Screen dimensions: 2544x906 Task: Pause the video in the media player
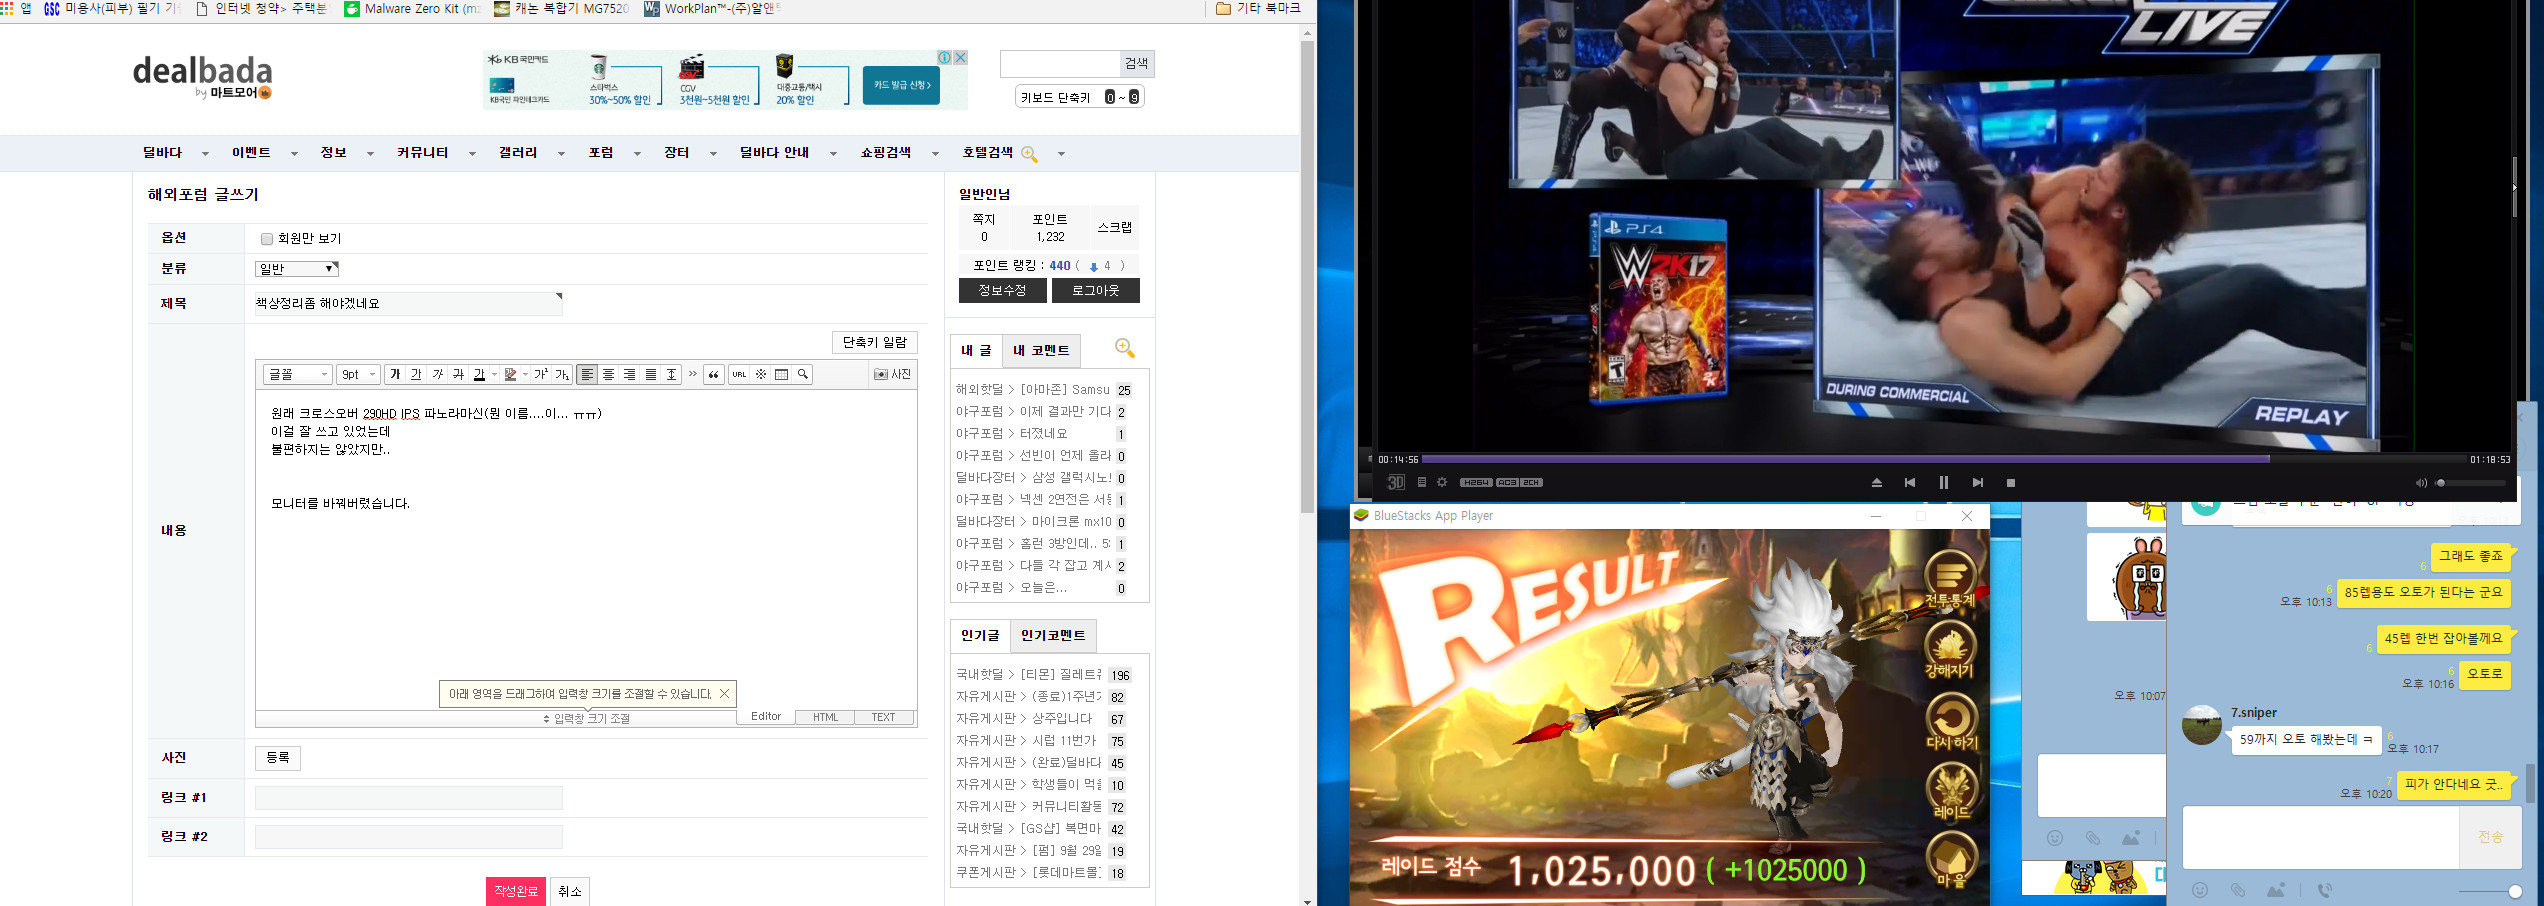[1943, 482]
